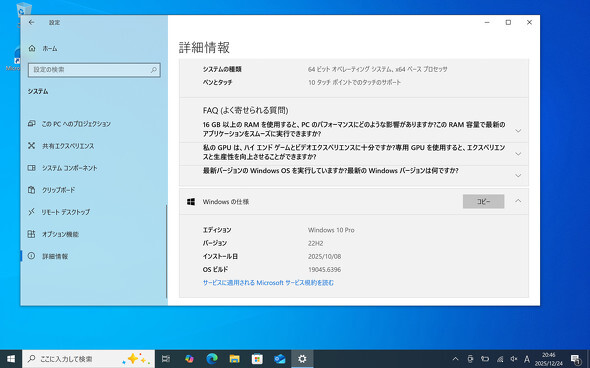This screenshot has height=368, width=590.
Task: Click the OS ビルド label
Action: coord(215,269)
